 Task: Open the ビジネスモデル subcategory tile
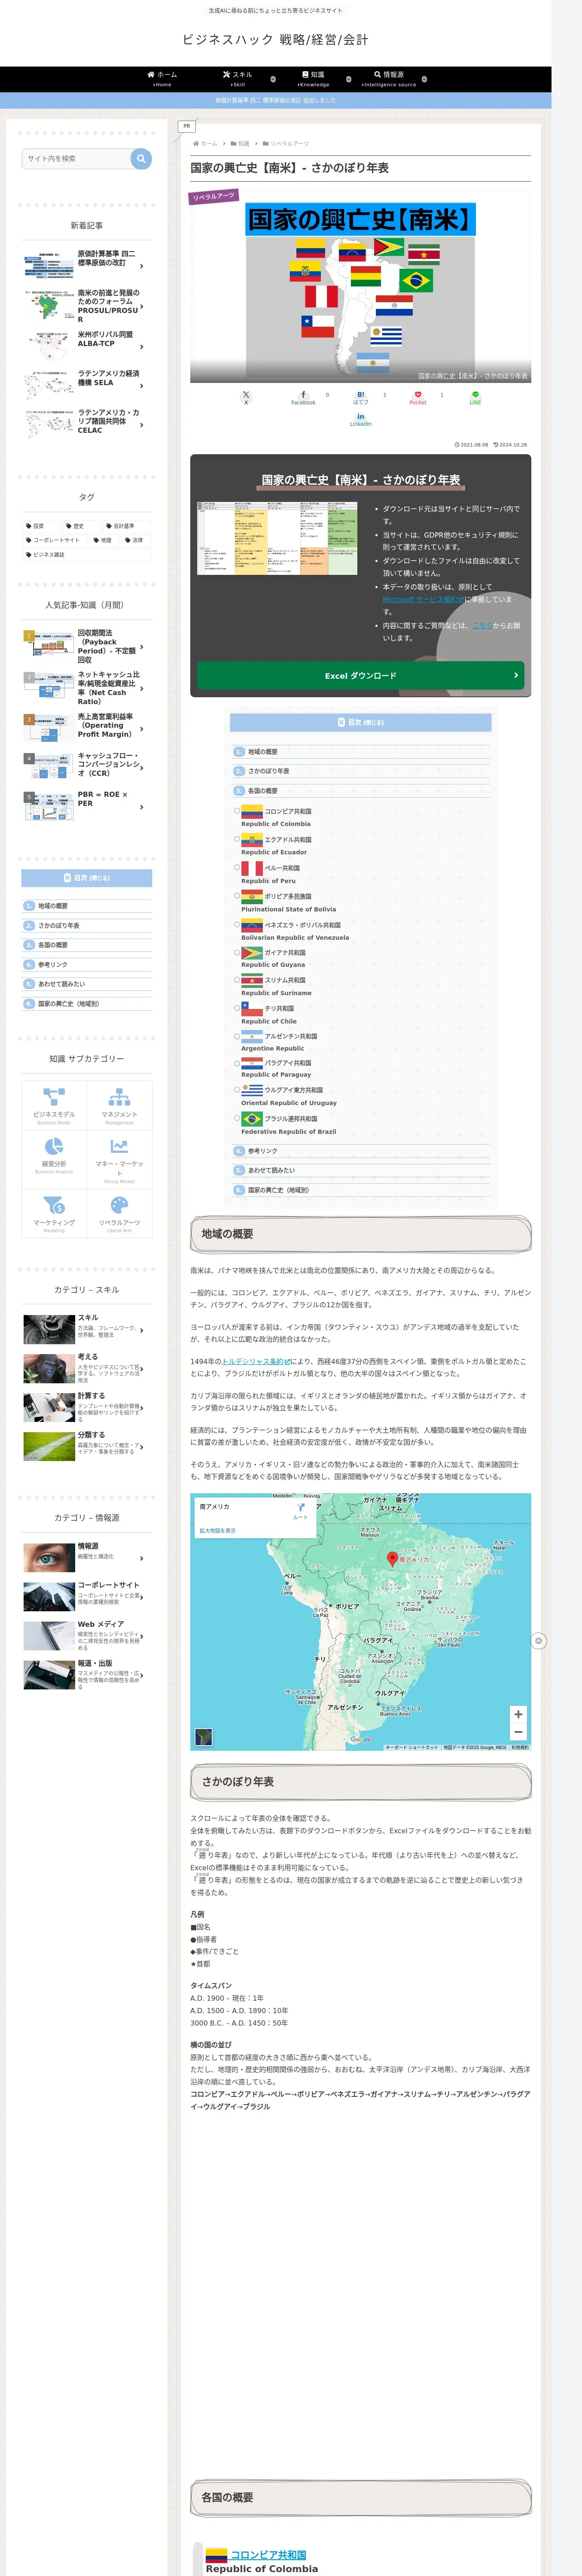54,1105
